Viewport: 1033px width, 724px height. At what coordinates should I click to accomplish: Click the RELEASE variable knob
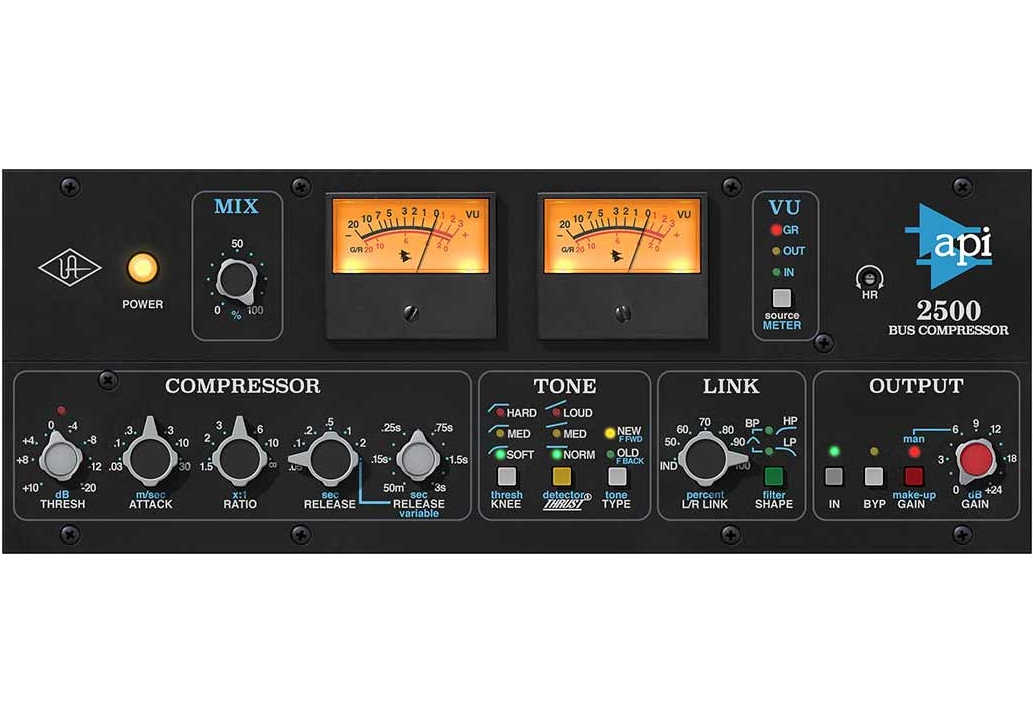click(x=417, y=458)
